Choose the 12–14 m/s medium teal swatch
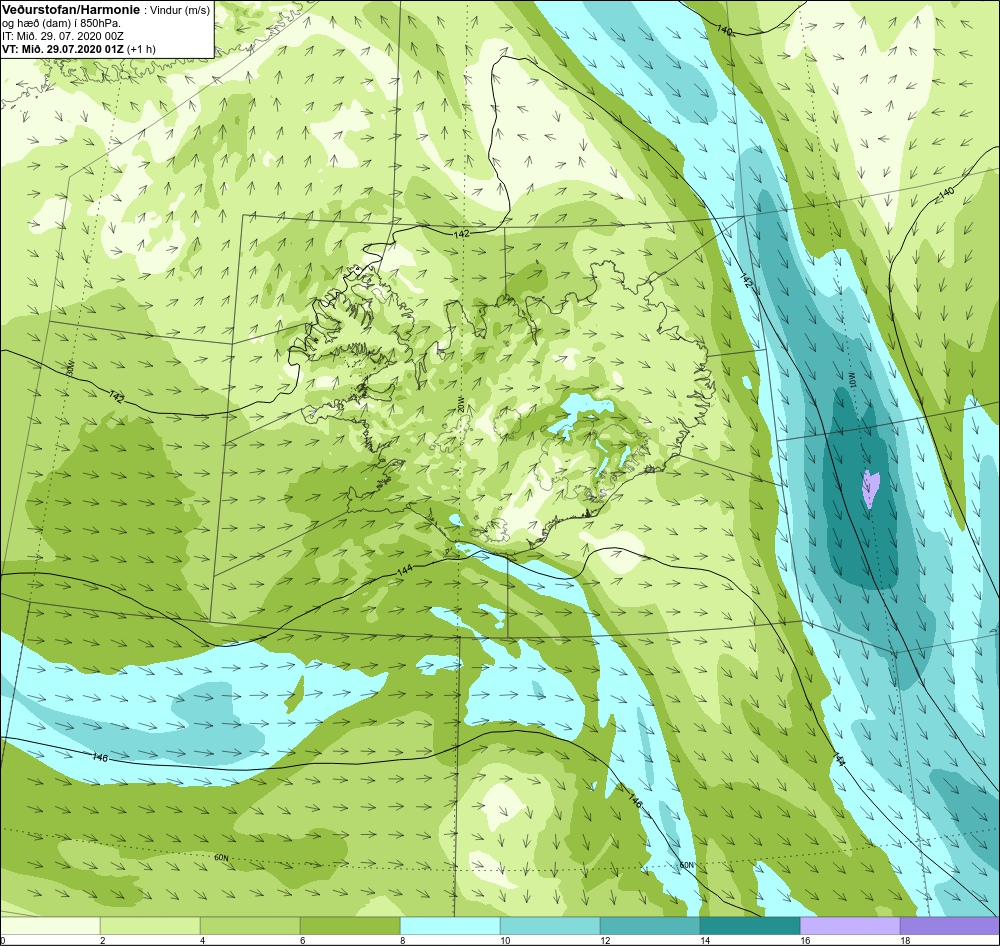 pyautogui.click(x=650, y=925)
